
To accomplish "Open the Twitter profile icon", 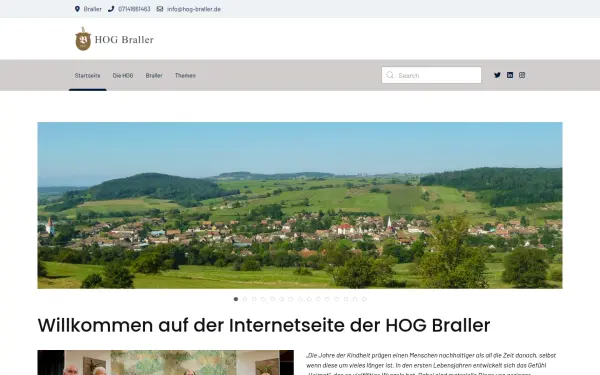I will pyautogui.click(x=497, y=75).
